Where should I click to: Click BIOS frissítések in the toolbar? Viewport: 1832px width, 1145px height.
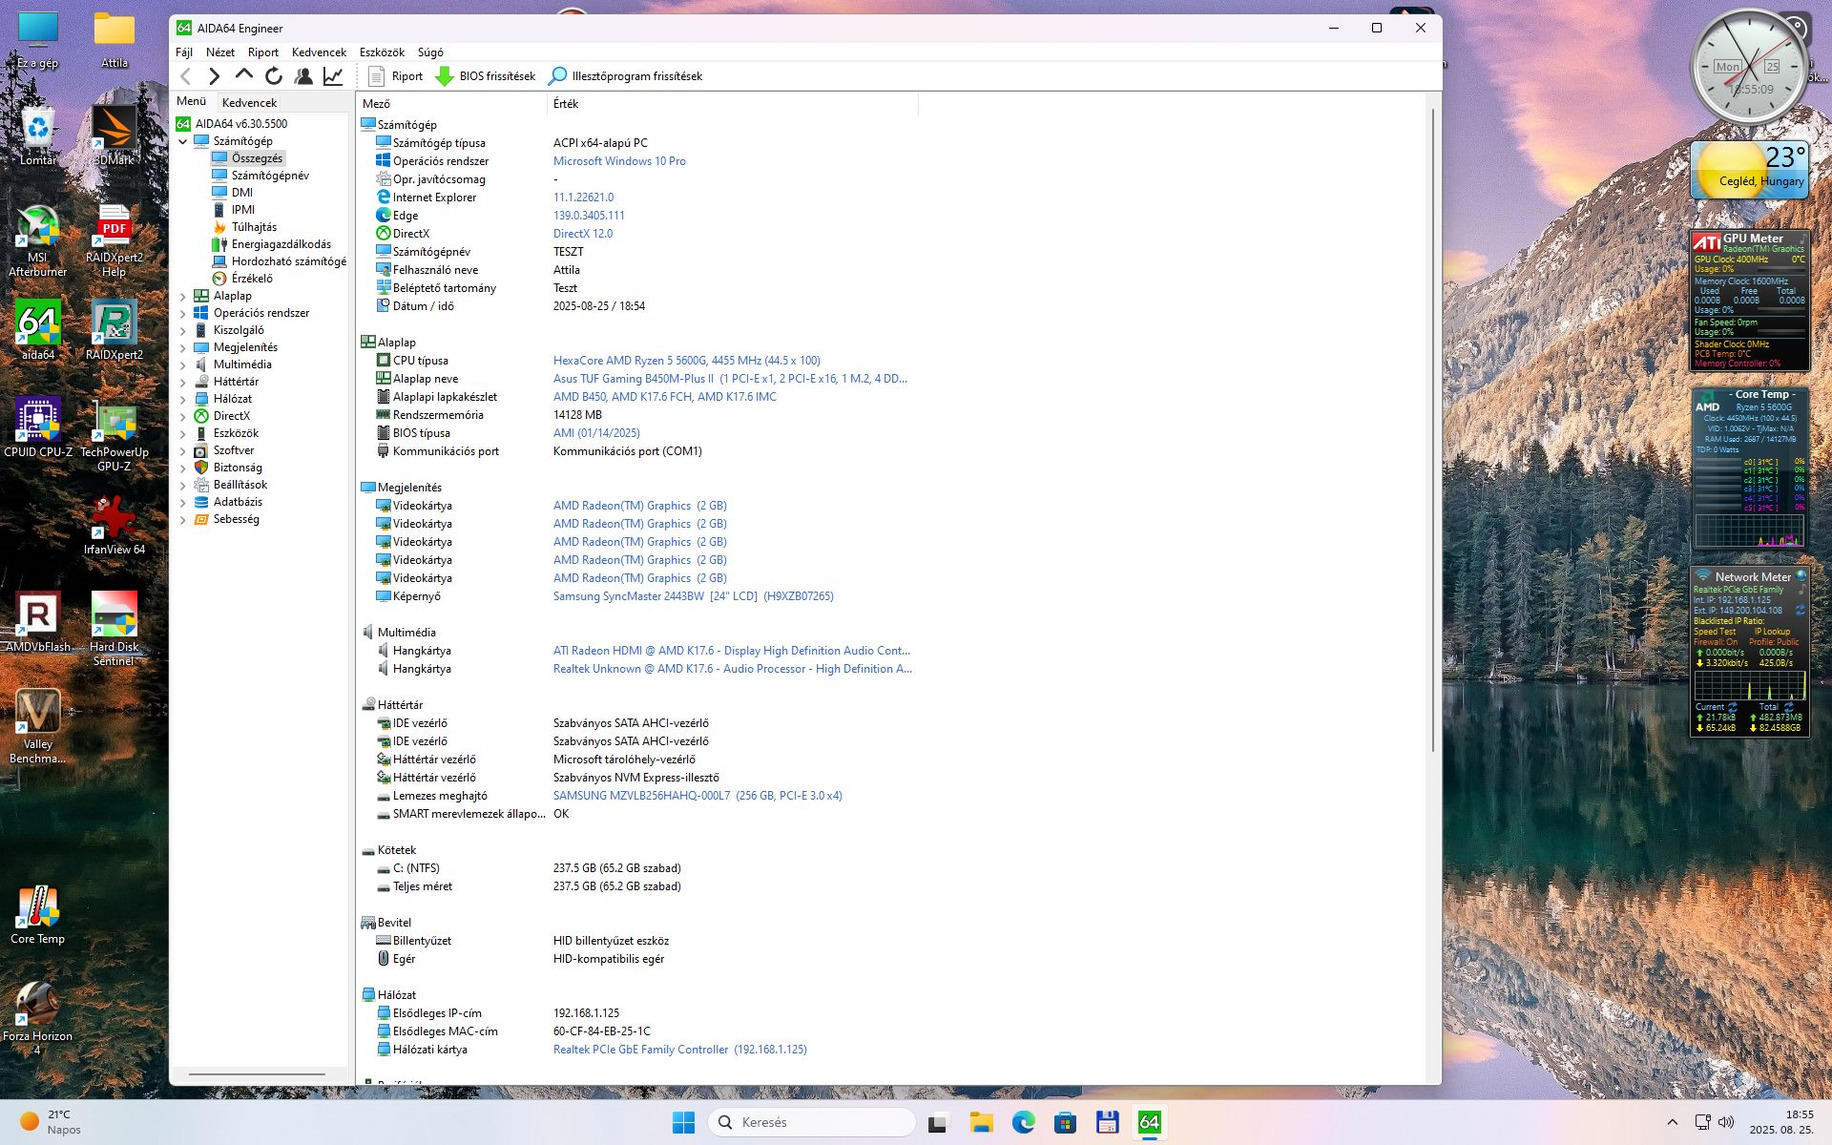pyautogui.click(x=485, y=76)
